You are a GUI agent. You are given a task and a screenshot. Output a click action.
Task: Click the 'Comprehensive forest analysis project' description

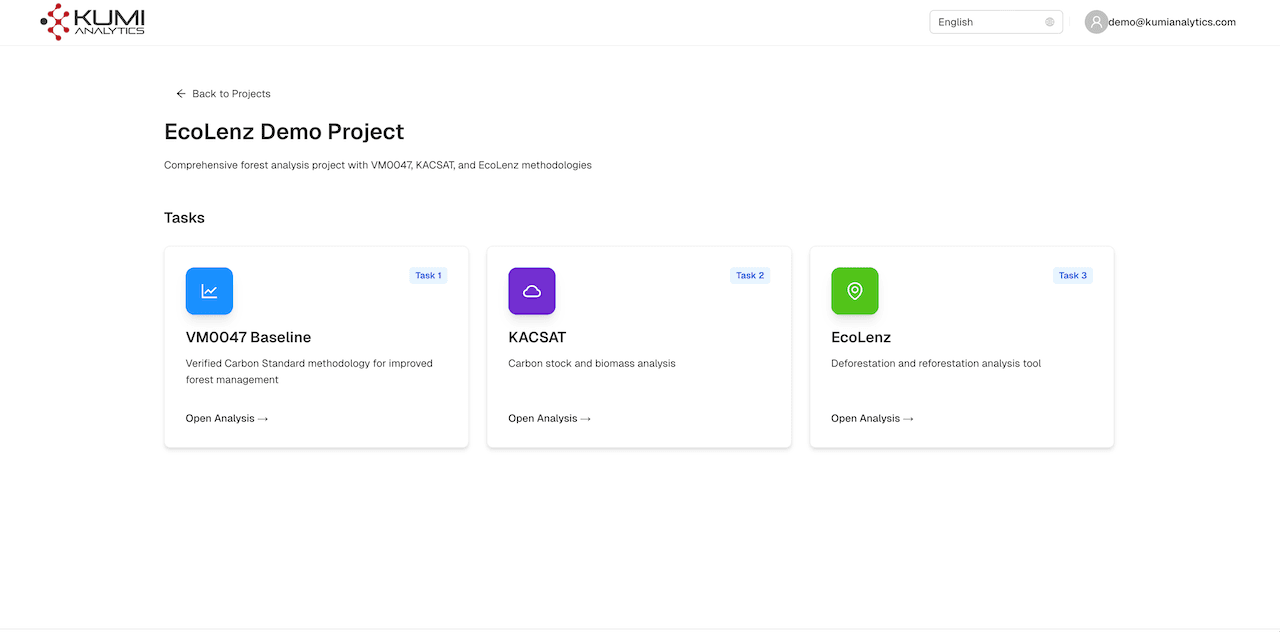[378, 166]
